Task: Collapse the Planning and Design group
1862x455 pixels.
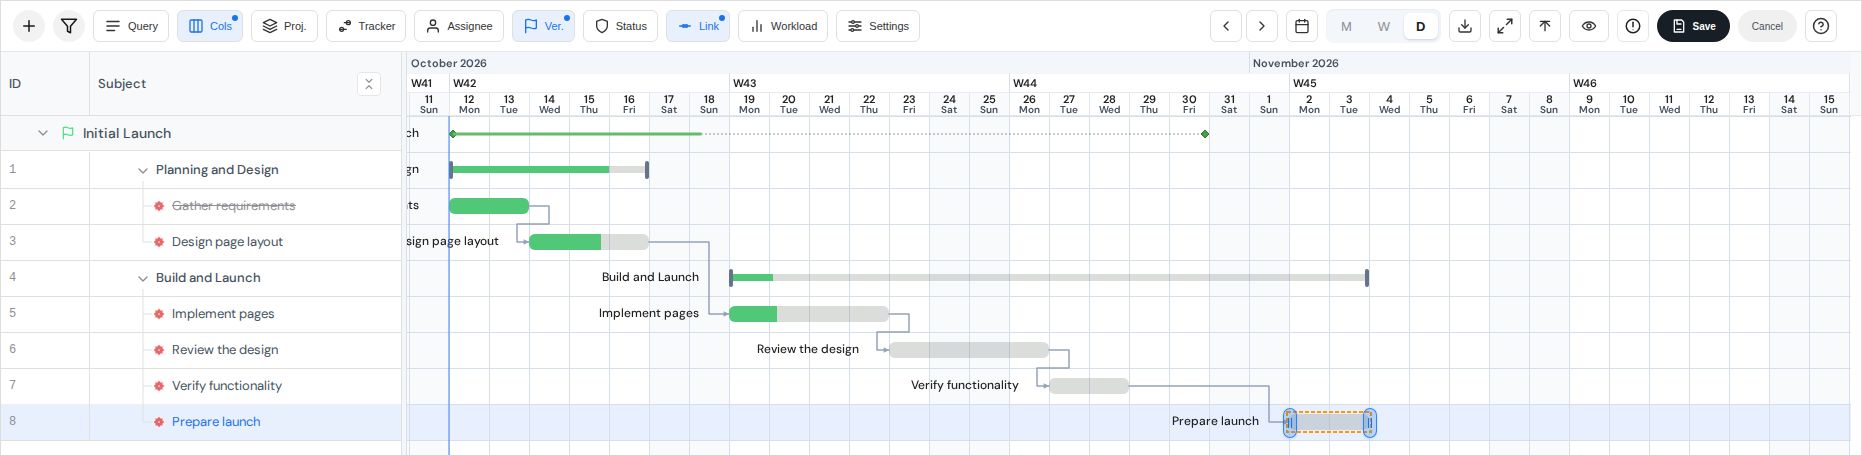Action: [143, 171]
